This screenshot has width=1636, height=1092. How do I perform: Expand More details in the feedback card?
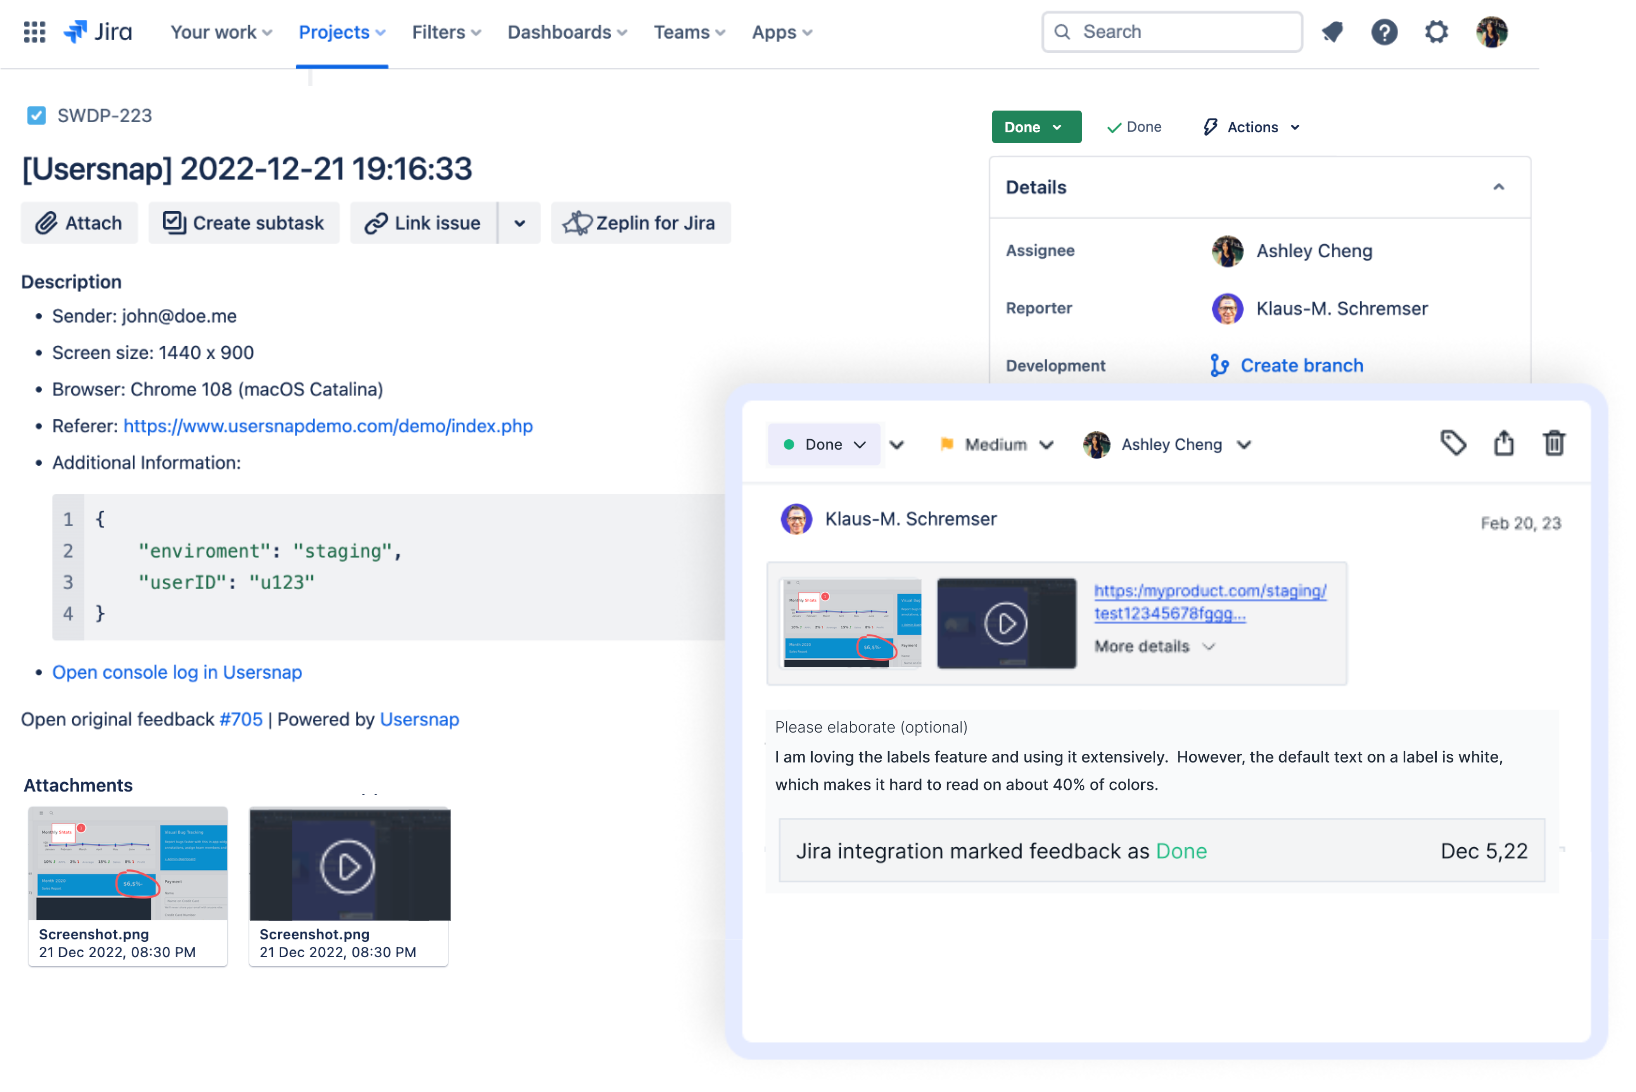1154,647
